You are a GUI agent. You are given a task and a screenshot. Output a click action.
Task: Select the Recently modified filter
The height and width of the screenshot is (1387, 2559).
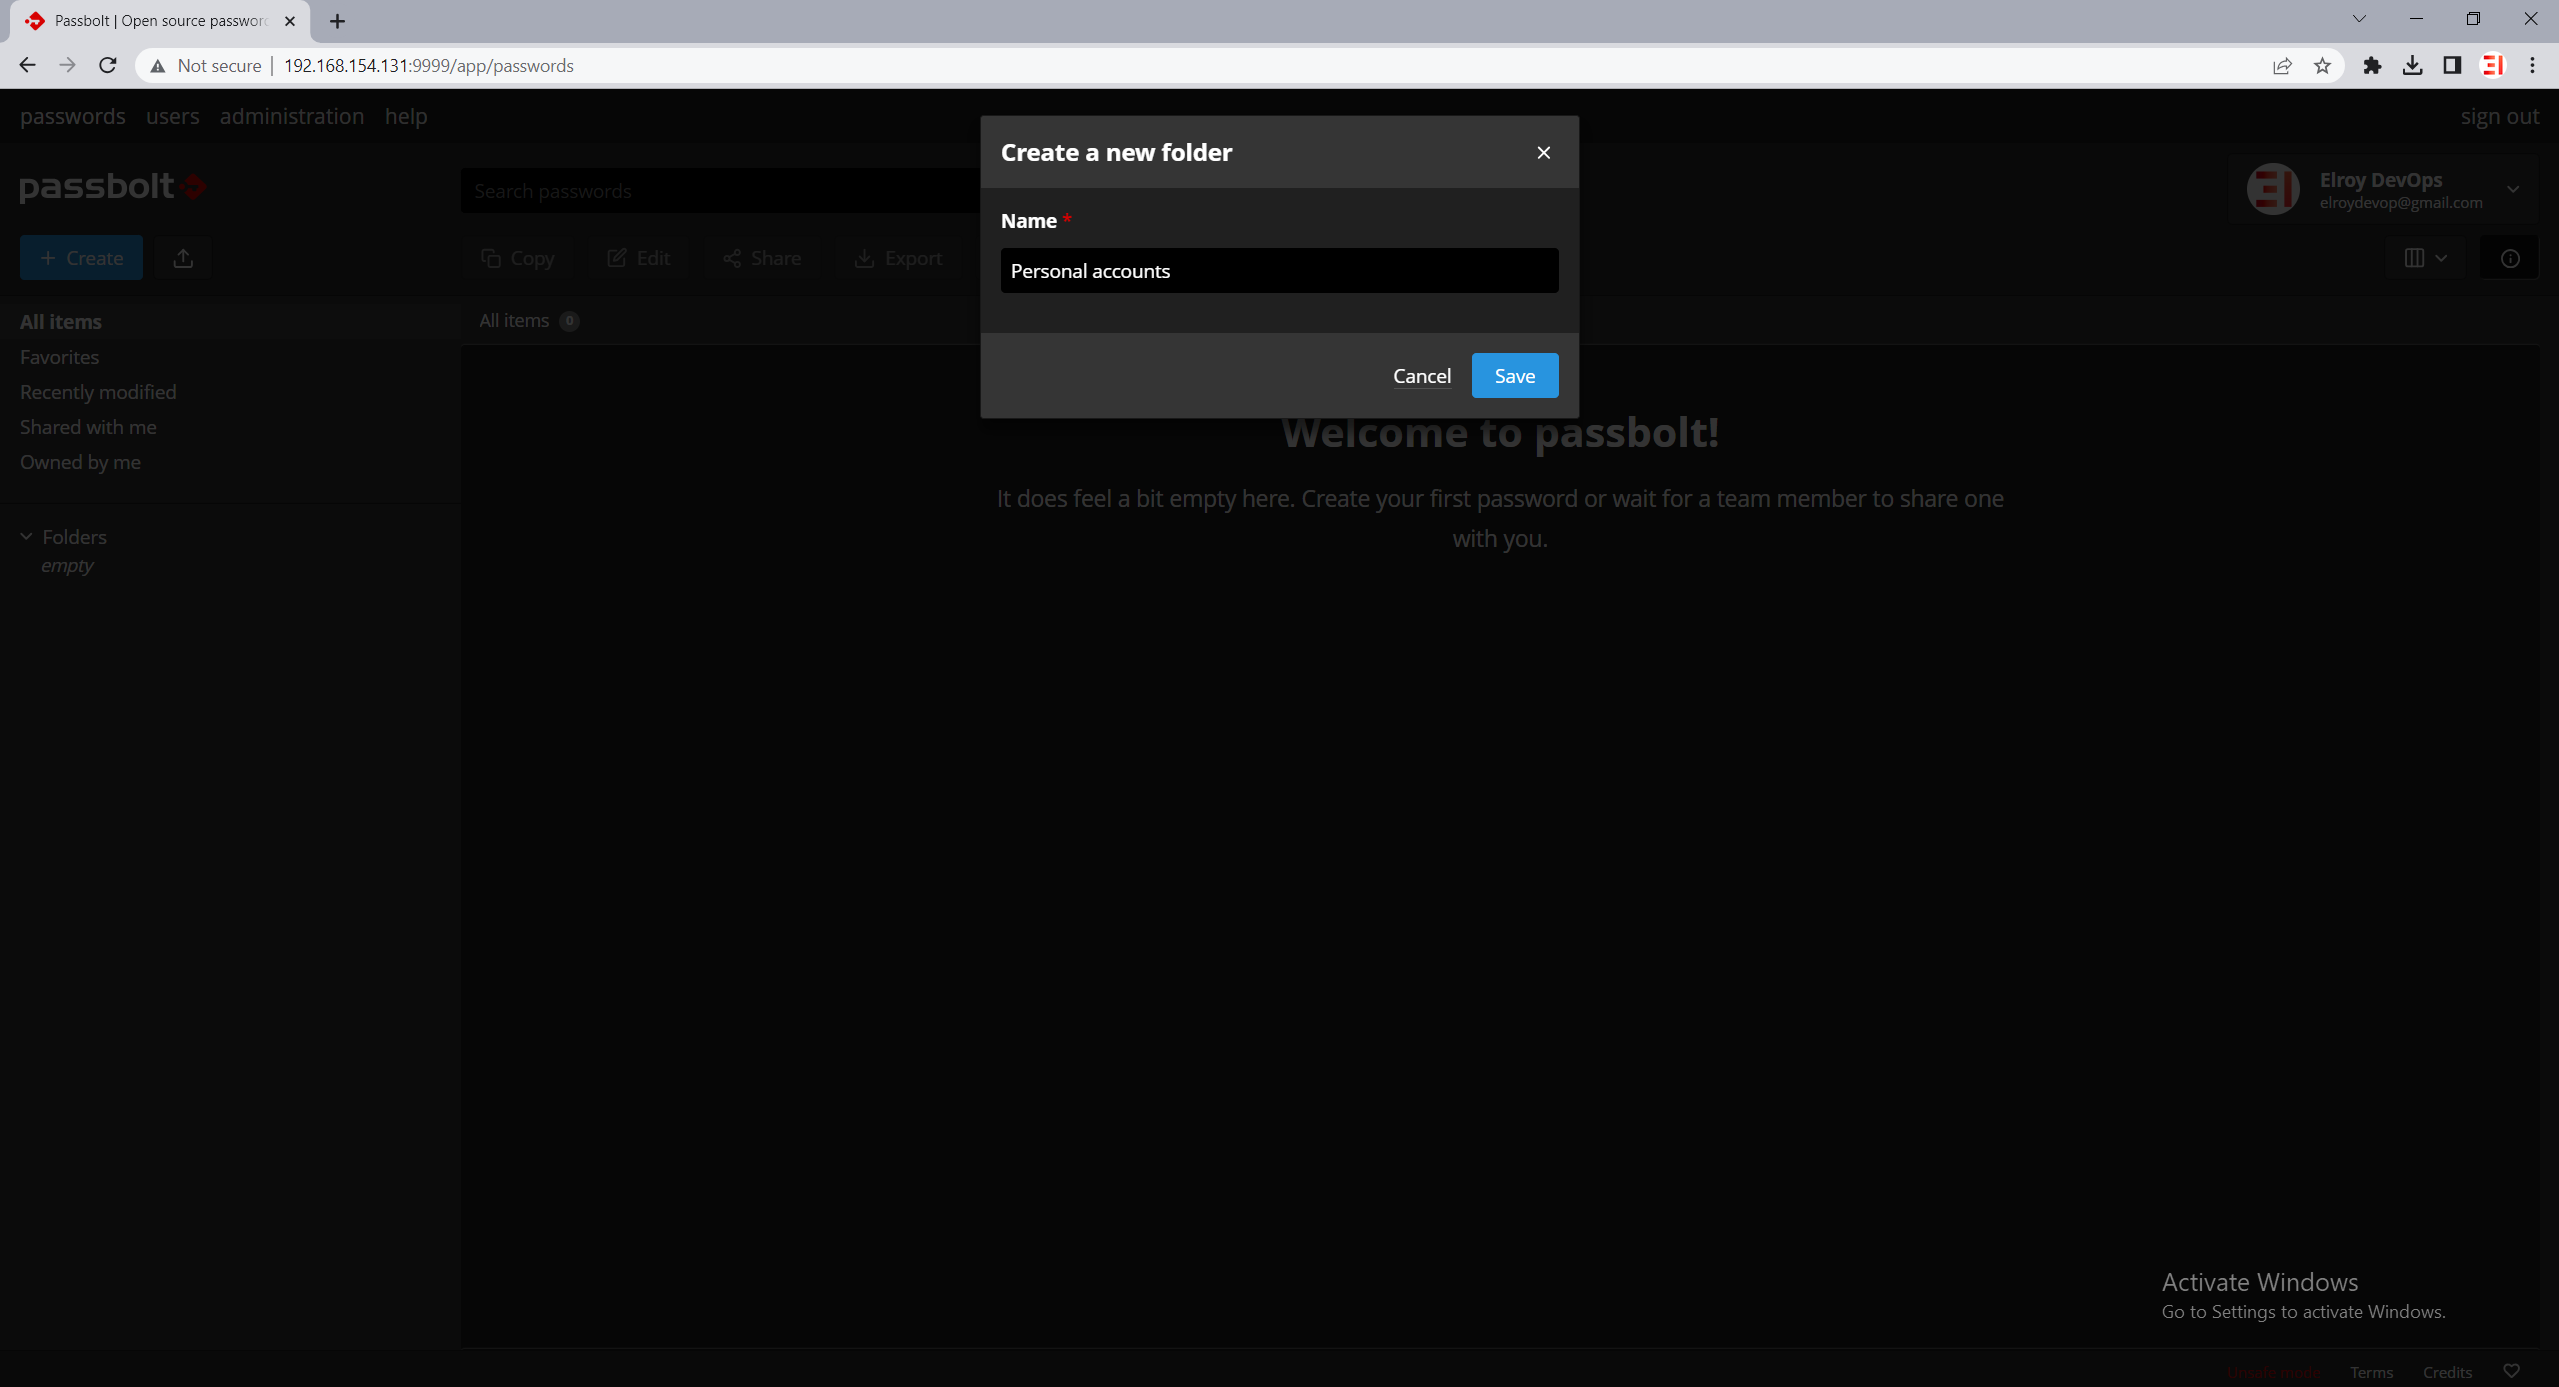point(98,392)
